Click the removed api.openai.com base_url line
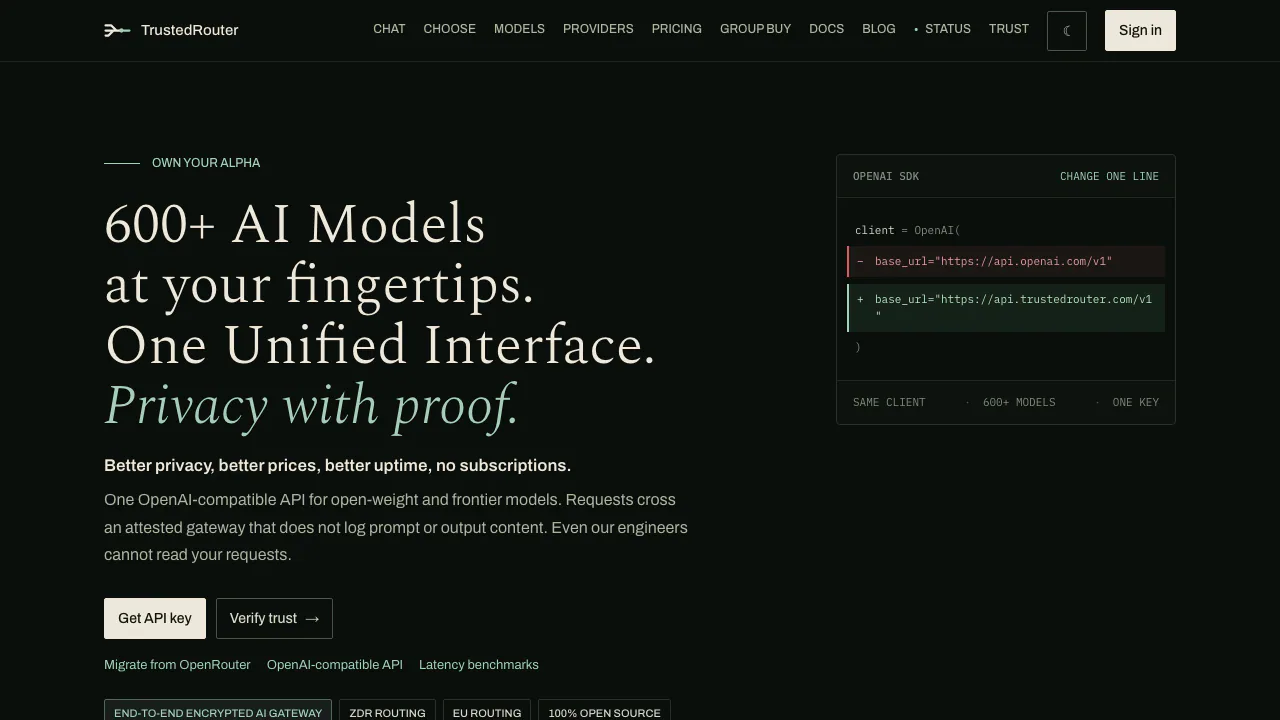The image size is (1280, 720). point(1006,261)
